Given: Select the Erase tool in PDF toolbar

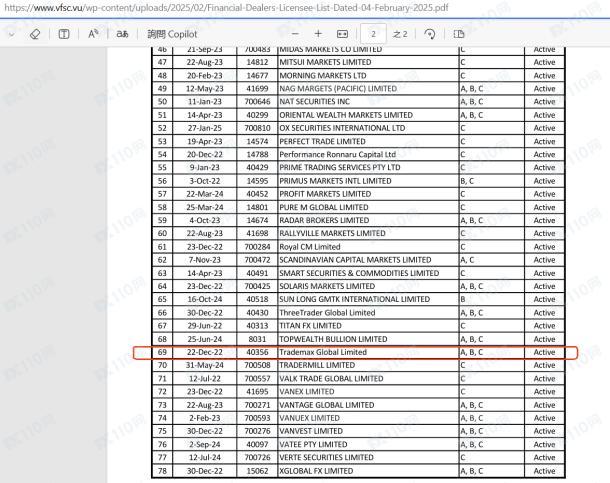Looking at the screenshot, I should click(x=35, y=34).
